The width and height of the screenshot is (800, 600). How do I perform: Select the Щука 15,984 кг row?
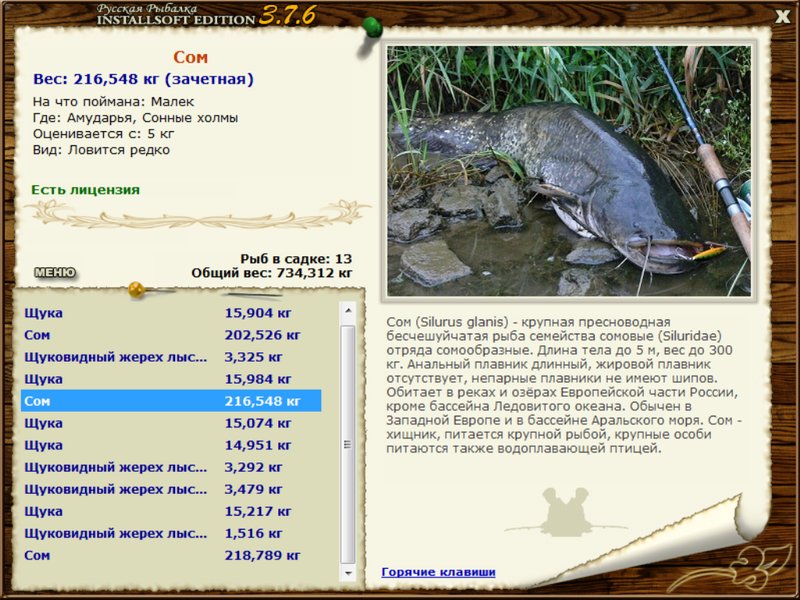[171, 379]
